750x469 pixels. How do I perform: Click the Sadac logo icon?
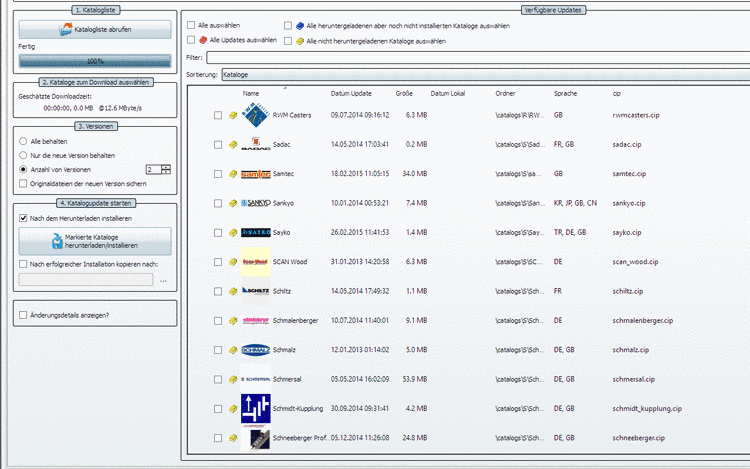tap(255, 144)
